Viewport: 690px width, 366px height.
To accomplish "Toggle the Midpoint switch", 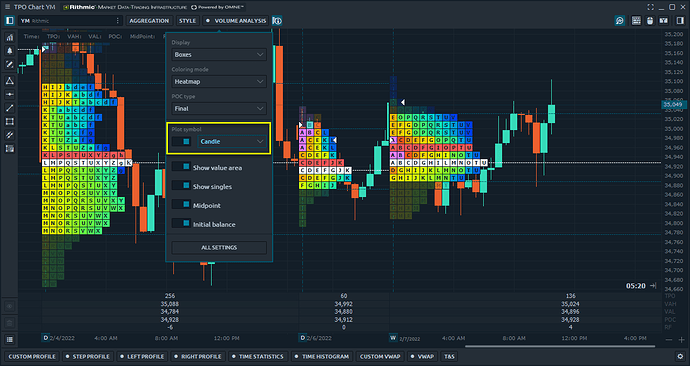I will coord(181,205).
